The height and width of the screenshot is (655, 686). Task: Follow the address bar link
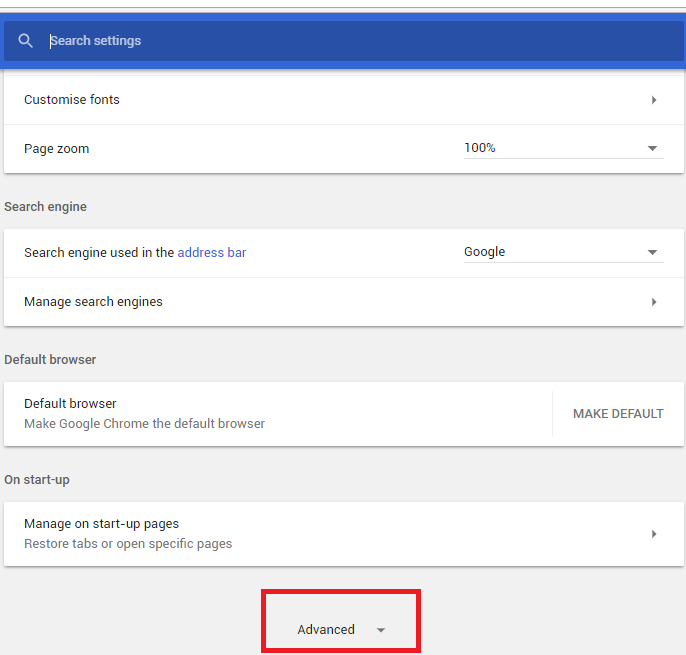coord(212,252)
